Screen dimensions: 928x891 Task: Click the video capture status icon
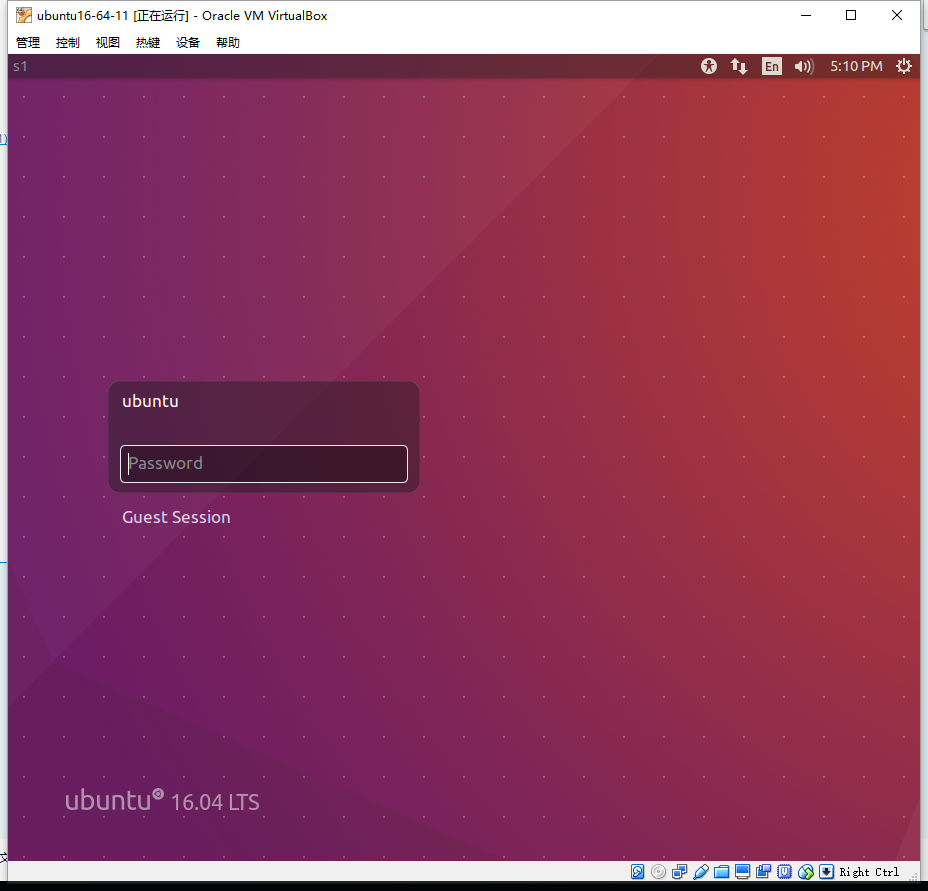pyautogui.click(x=763, y=871)
